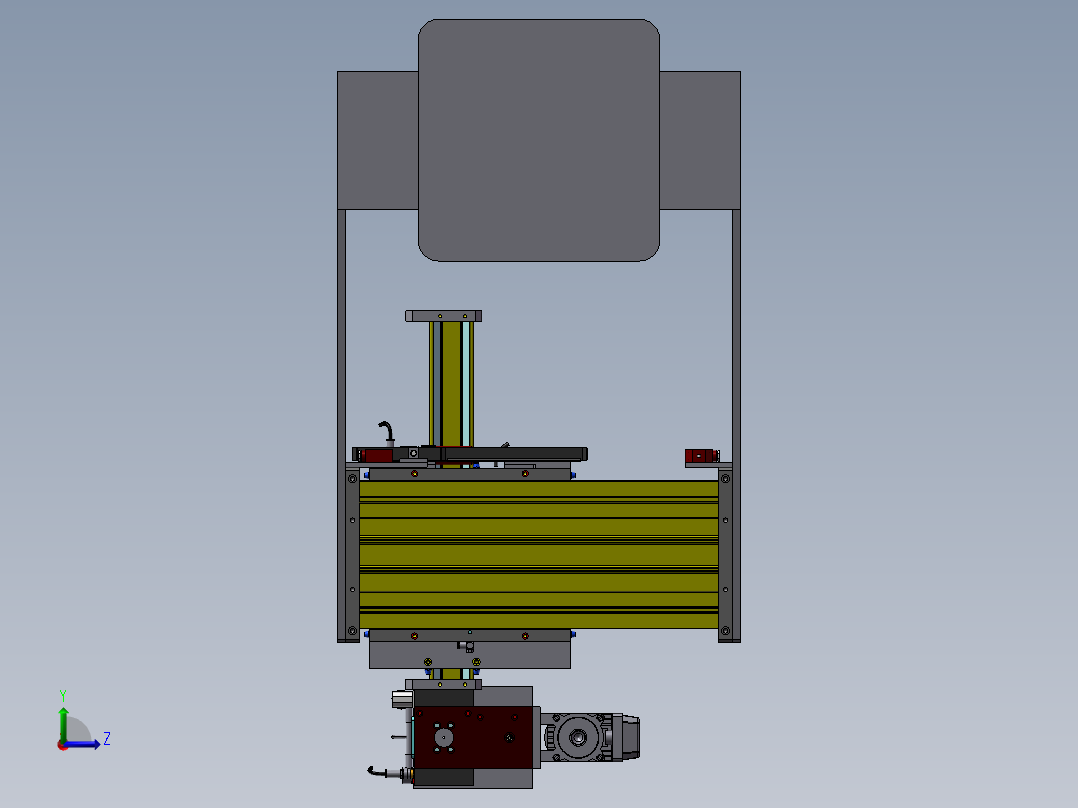Click the red origin dot of the triad
This screenshot has height=808, width=1078.
(x=62, y=744)
